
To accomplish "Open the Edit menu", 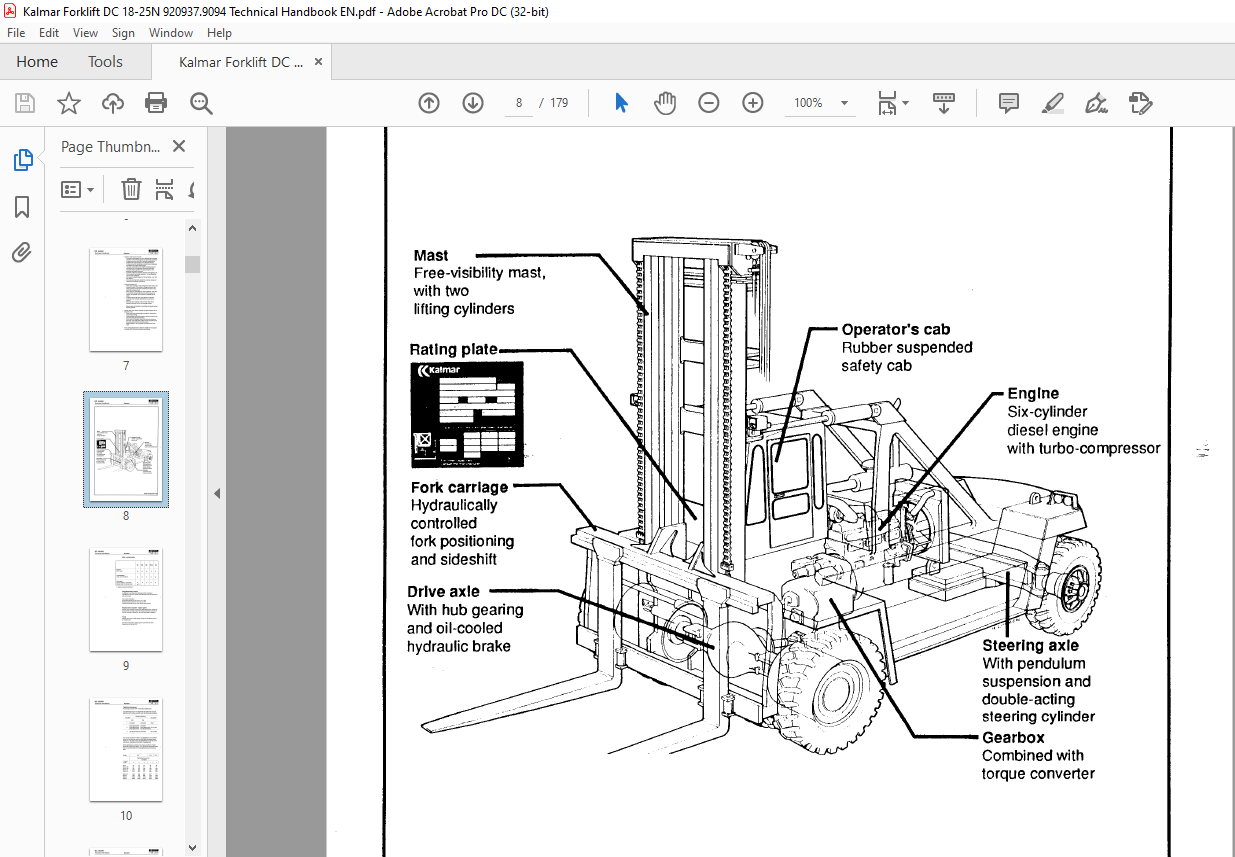I will tap(49, 33).
